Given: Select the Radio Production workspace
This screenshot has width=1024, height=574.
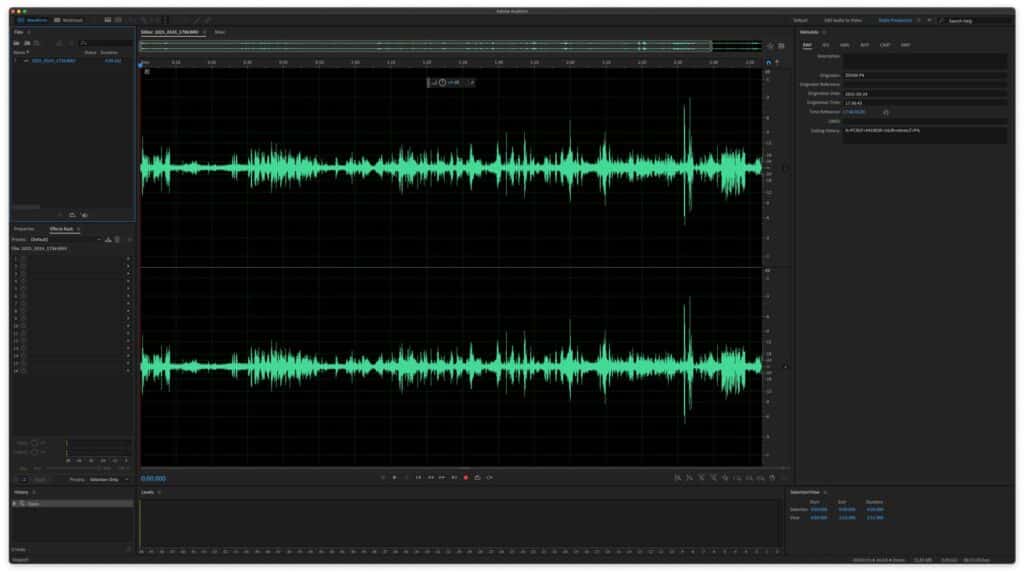Looking at the screenshot, I should (895, 20).
